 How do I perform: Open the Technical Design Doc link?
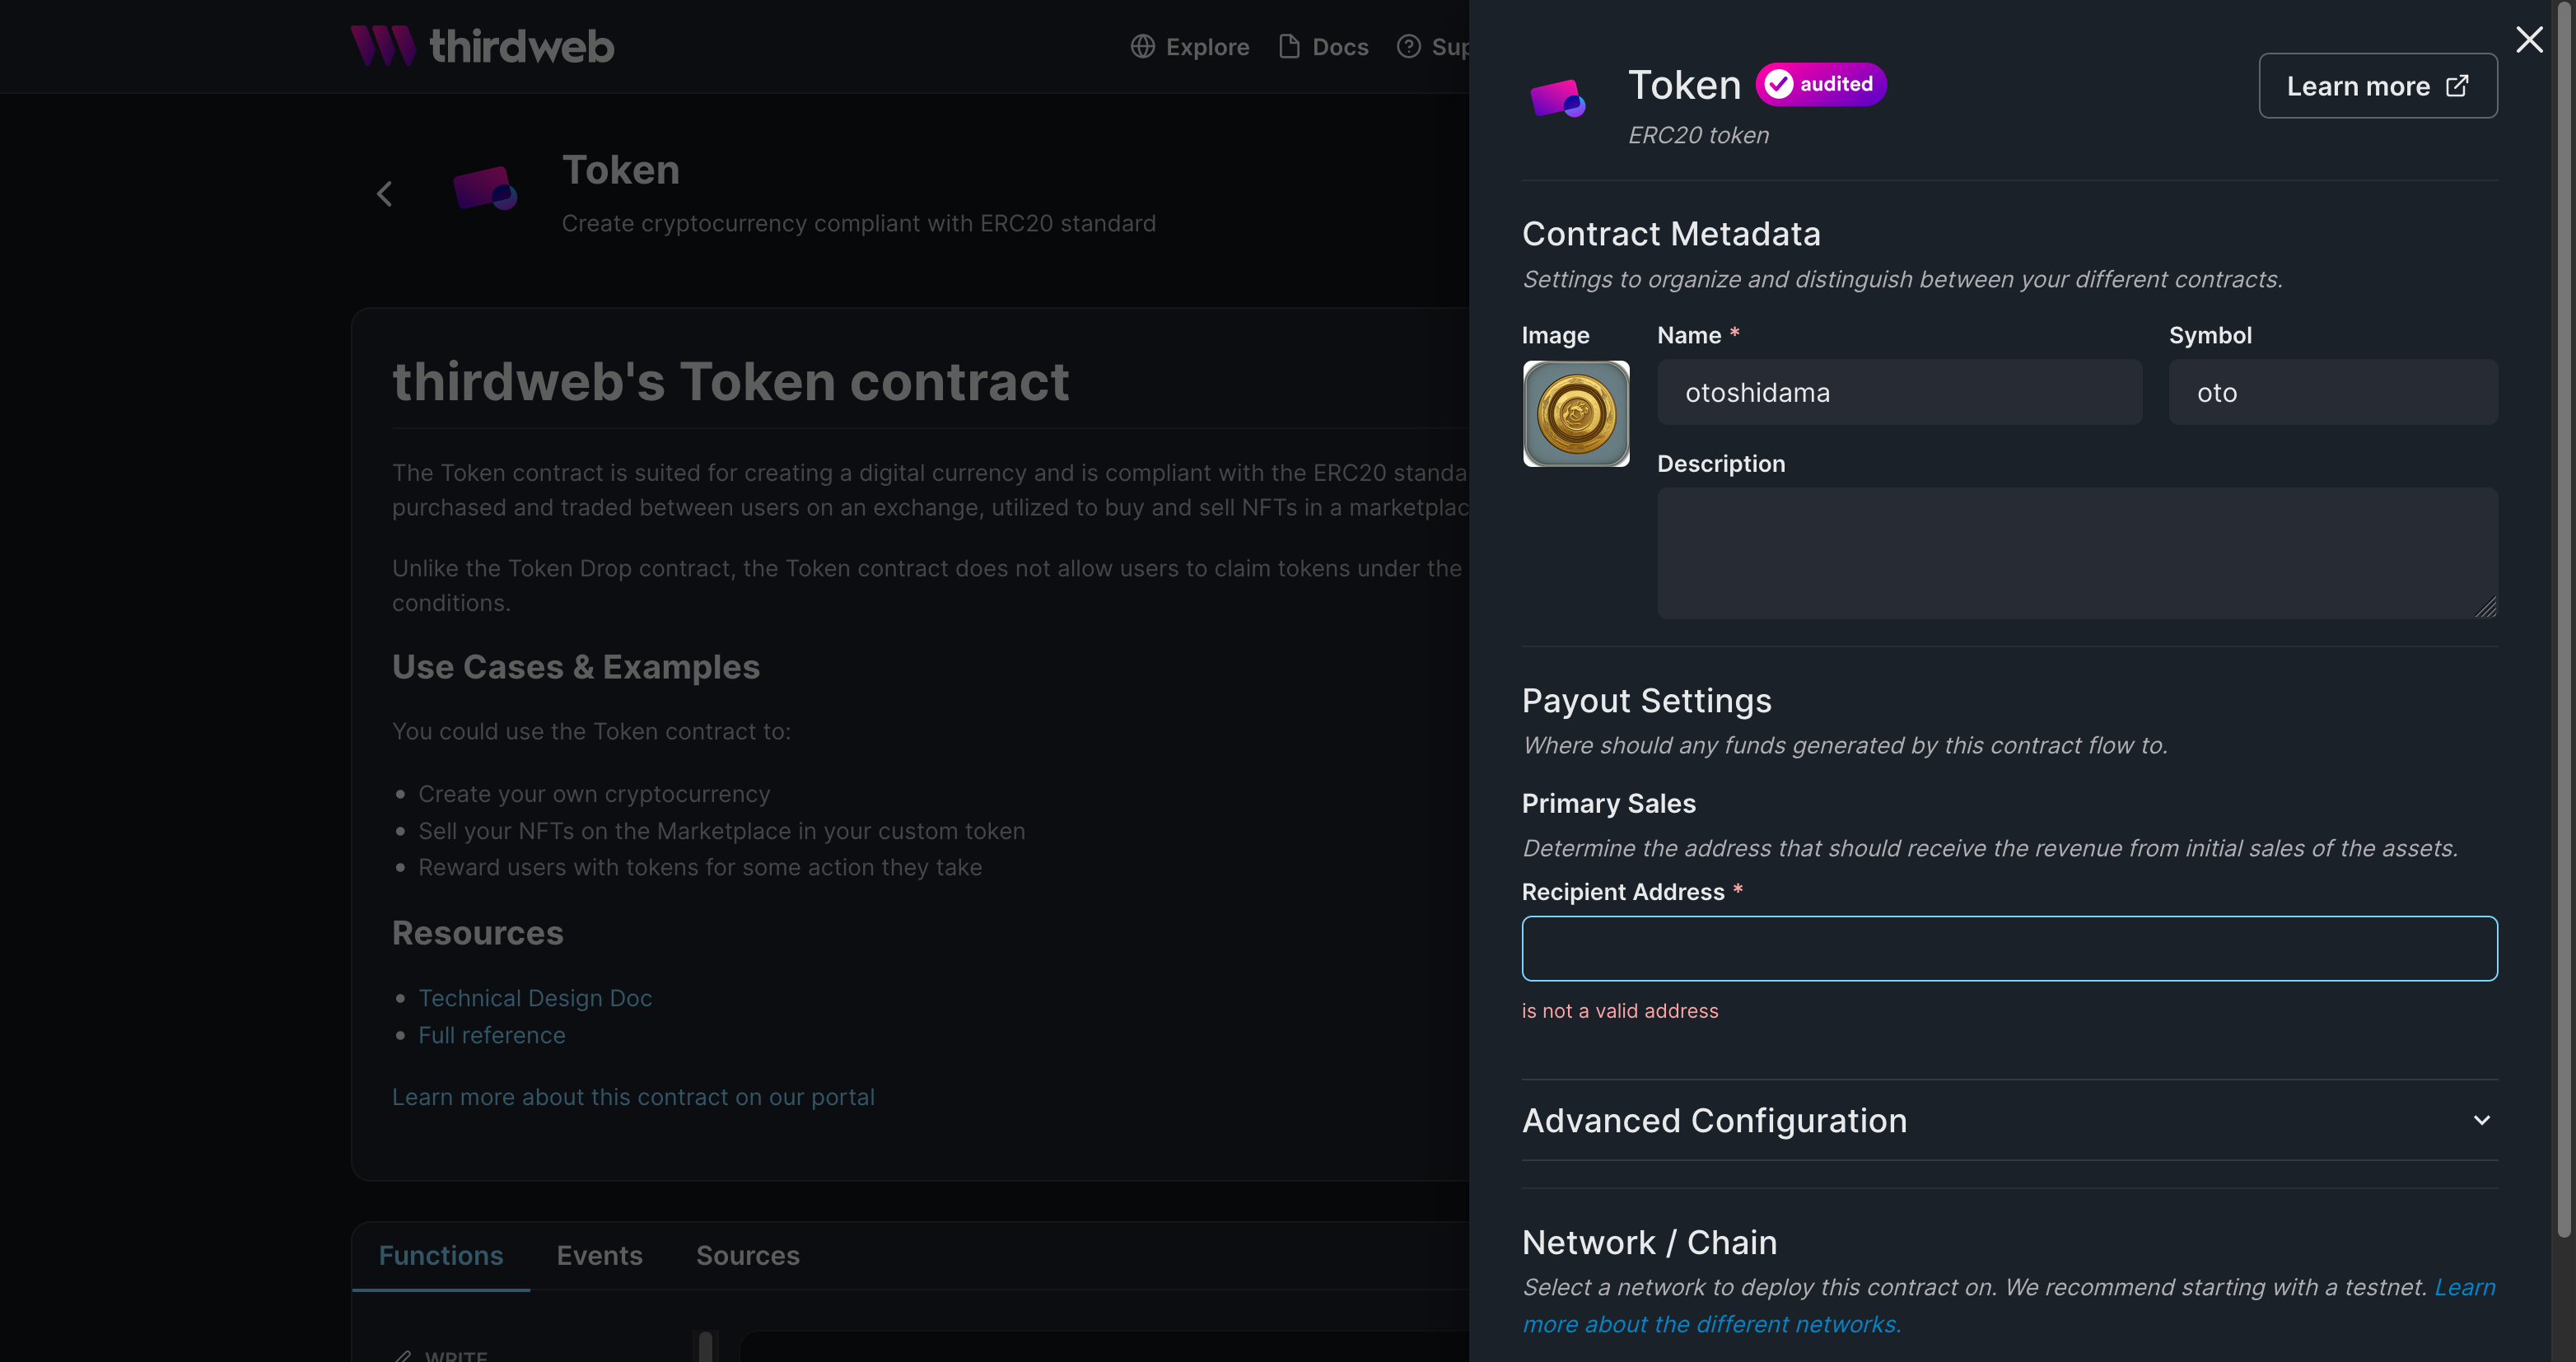(x=535, y=997)
